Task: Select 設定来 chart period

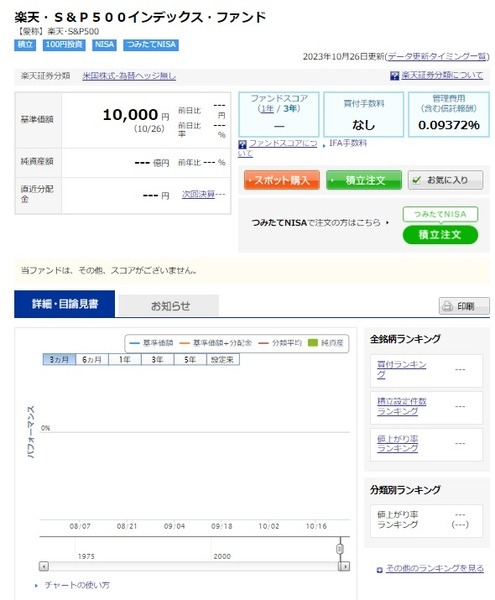Action: coord(223,360)
